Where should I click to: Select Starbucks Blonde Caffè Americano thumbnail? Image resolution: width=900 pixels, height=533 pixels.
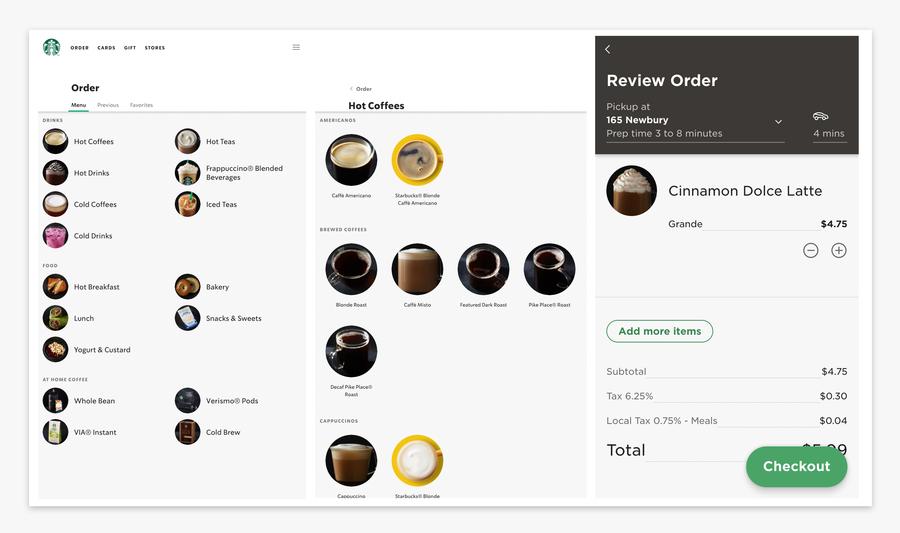(x=417, y=160)
